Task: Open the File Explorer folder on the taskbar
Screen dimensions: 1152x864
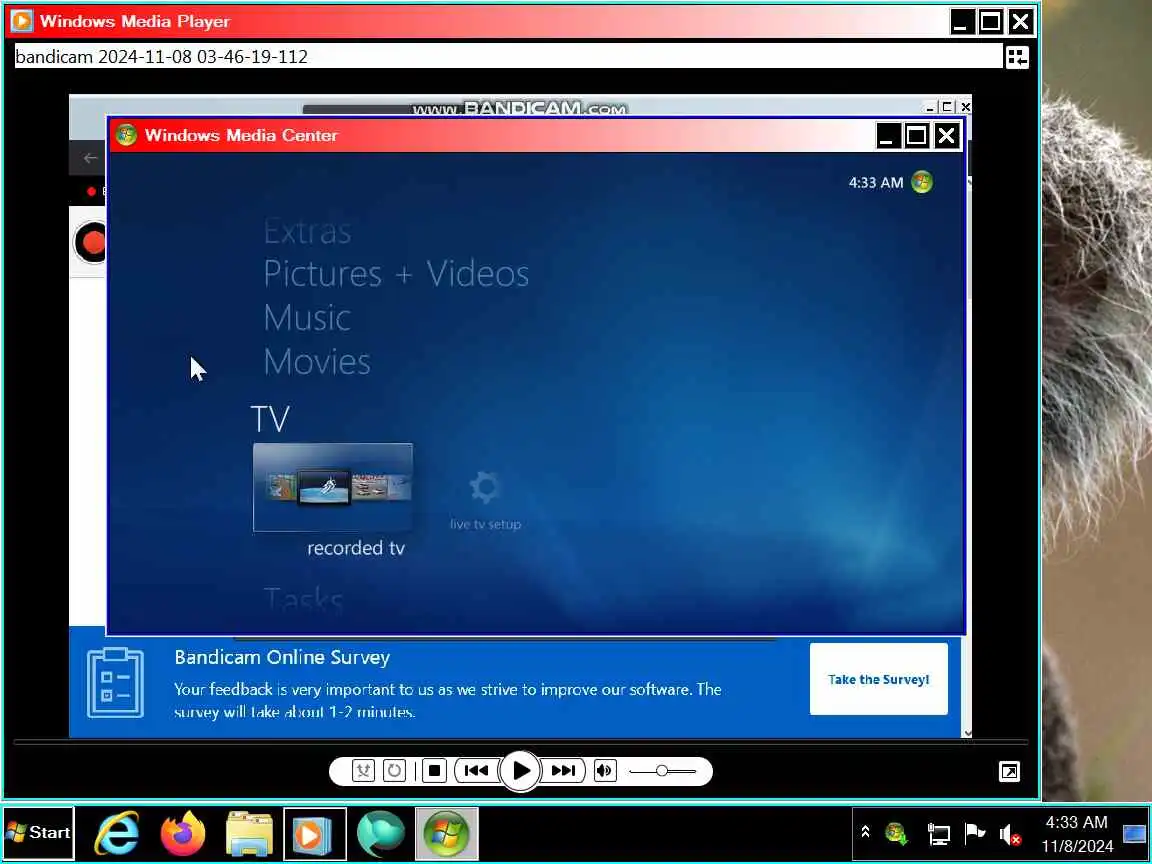Action: click(249, 833)
